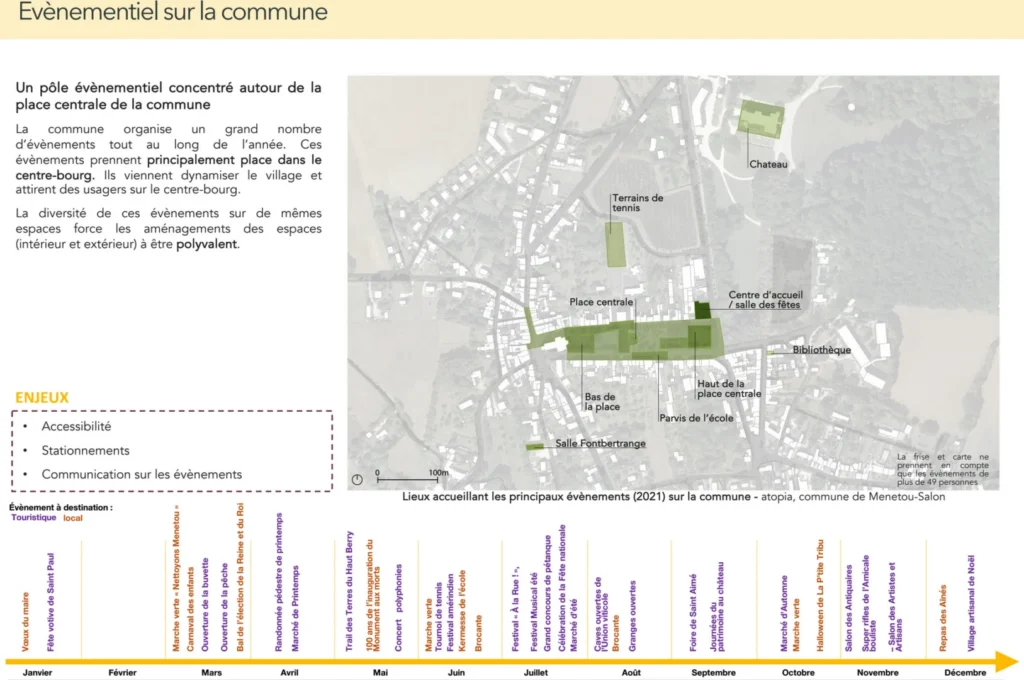Select the green tennis courts rectangle

(616, 243)
